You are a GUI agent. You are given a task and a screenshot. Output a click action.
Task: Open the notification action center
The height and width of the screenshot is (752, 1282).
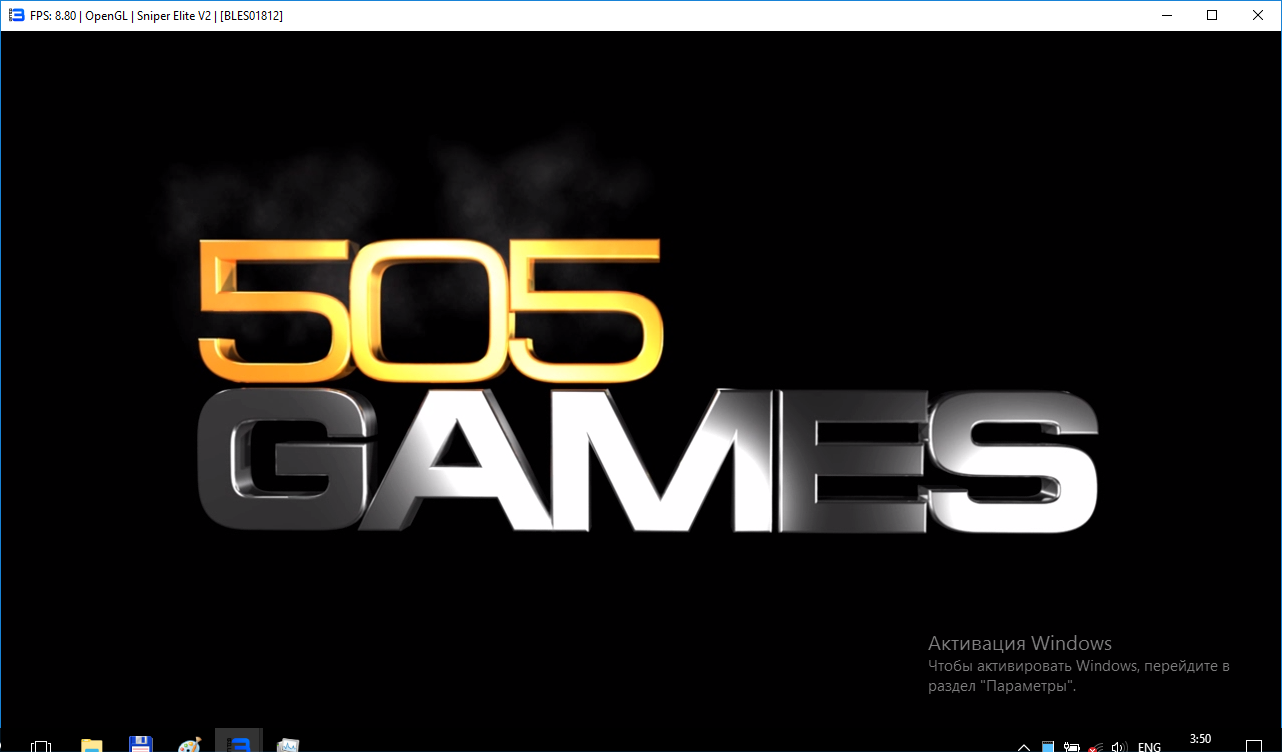coord(1255,746)
